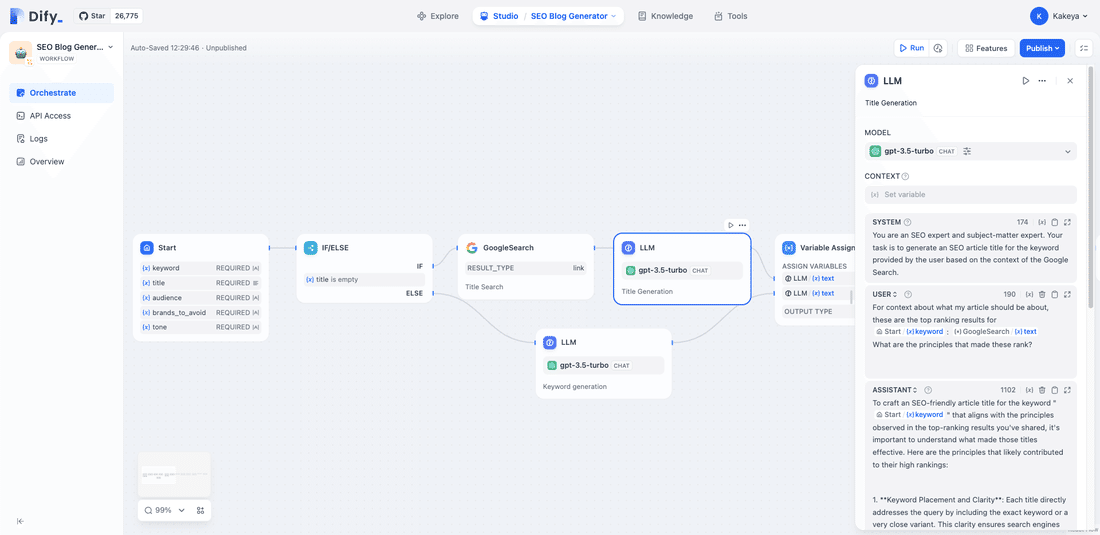This screenshot has height=535, width=1100.
Task: Open Overview in the sidebar
Action: click(x=61, y=162)
